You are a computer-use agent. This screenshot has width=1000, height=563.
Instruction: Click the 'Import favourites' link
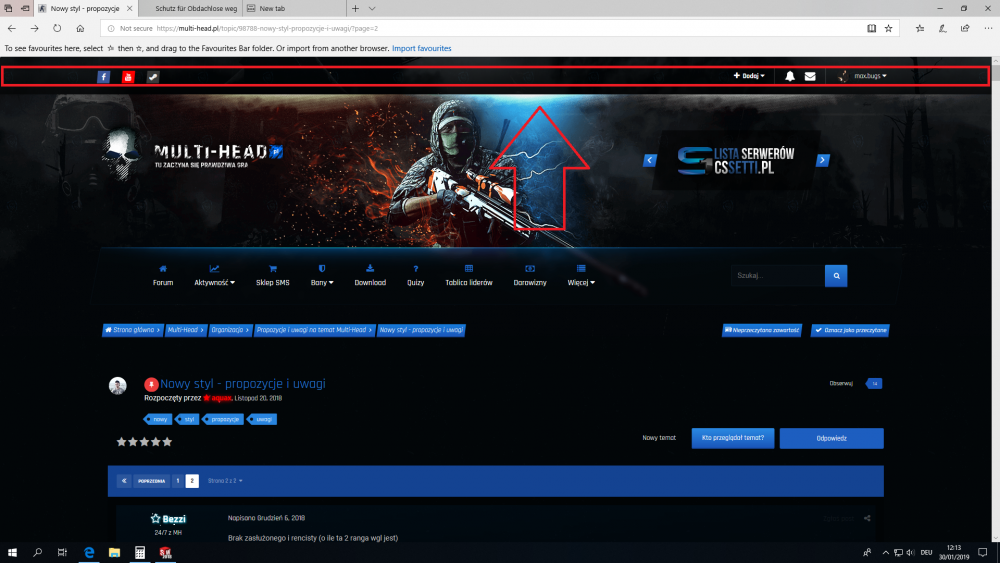pyautogui.click(x=421, y=48)
